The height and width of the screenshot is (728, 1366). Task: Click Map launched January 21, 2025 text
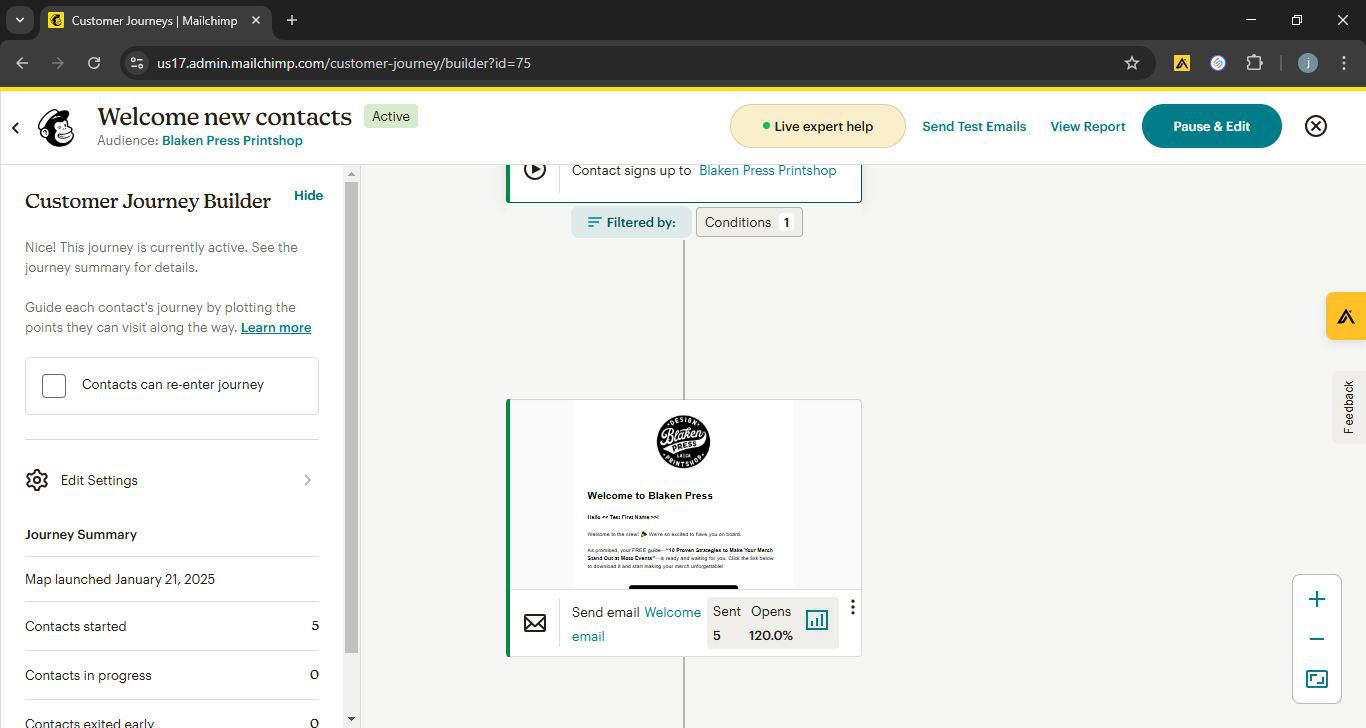tap(120, 579)
